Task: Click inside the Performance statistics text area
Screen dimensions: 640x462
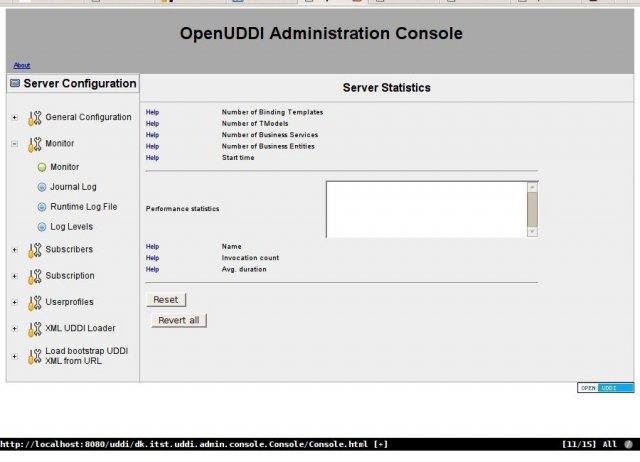Action: point(427,209)
